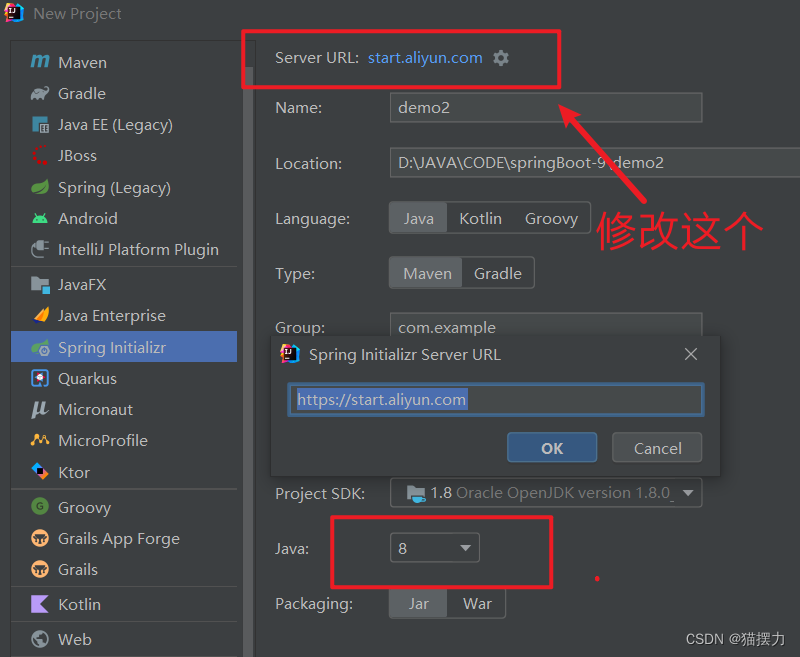
Task: Click the Group input field
Action: click(x=546, y=324)
